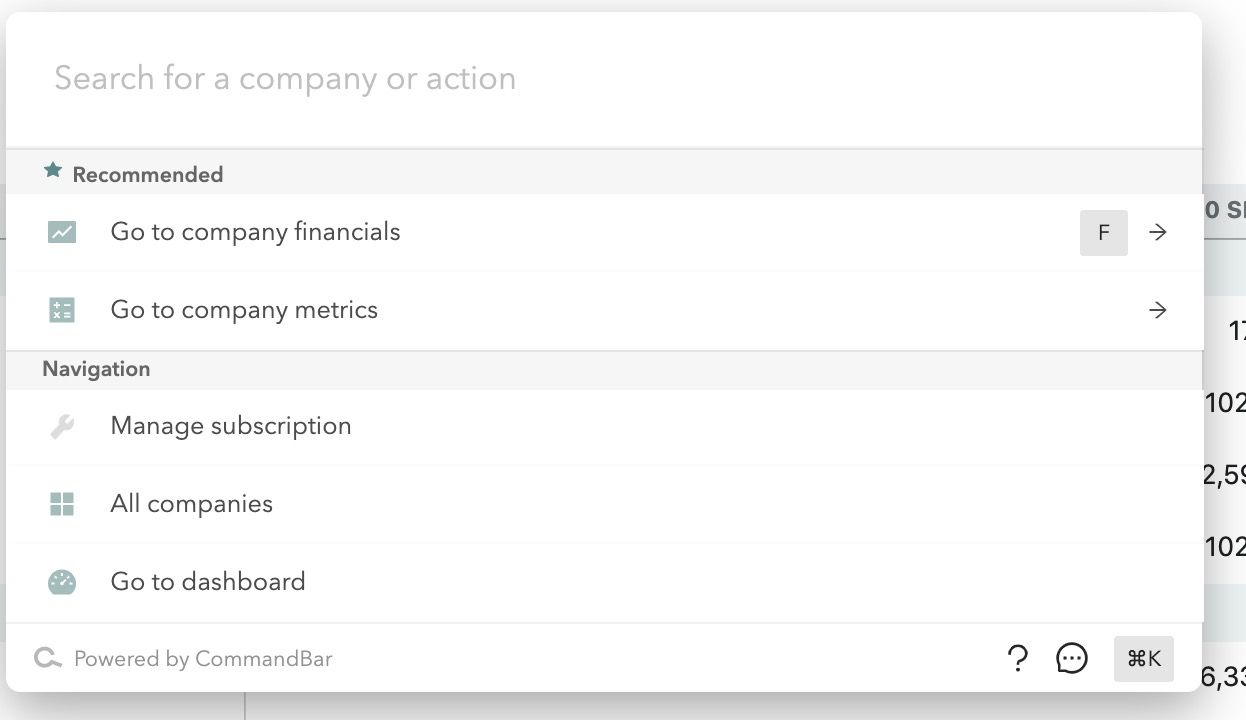Expand the arrow on company financials row
1246x720 pixels.
point(1158,232)
